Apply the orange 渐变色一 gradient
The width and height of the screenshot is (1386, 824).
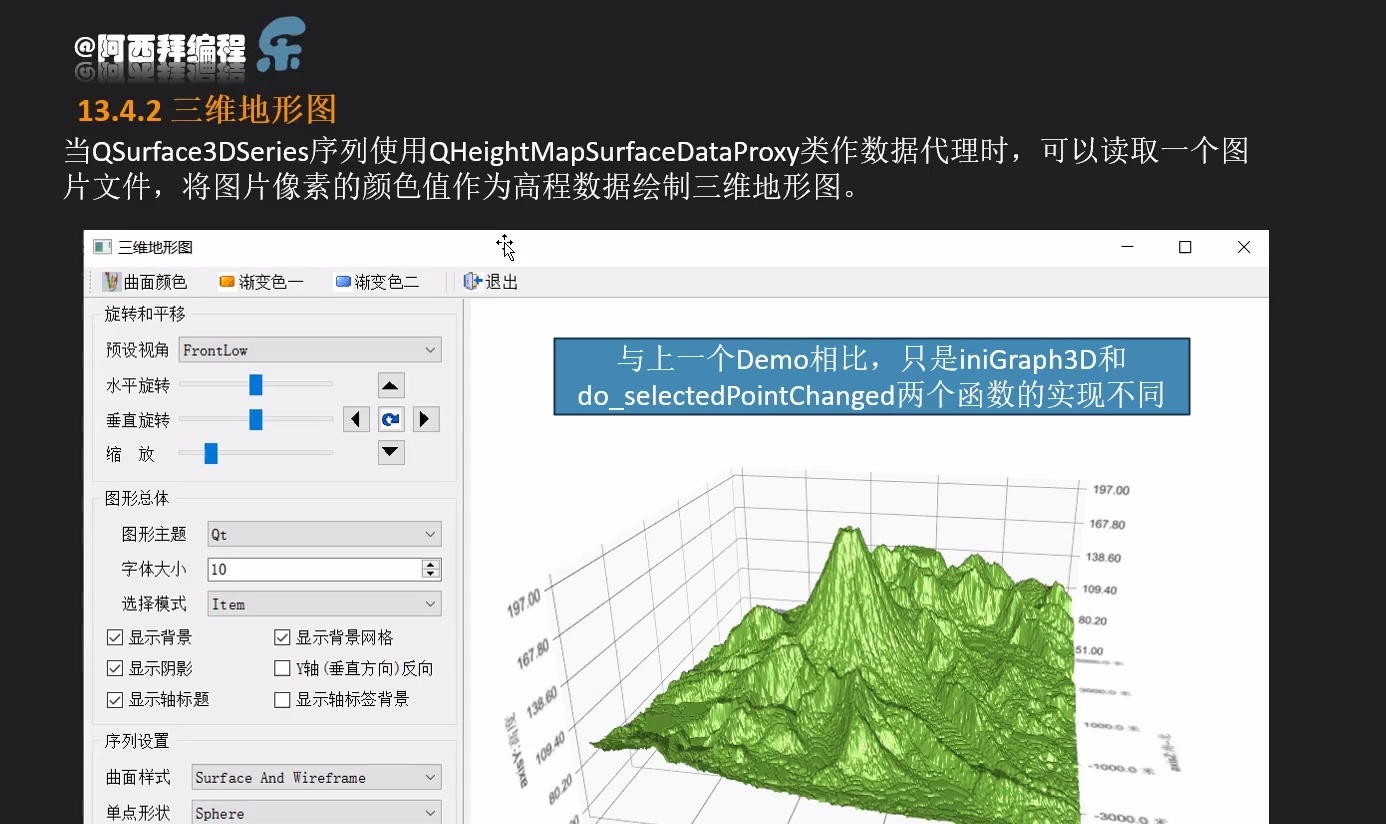click(x=227, y=282)
